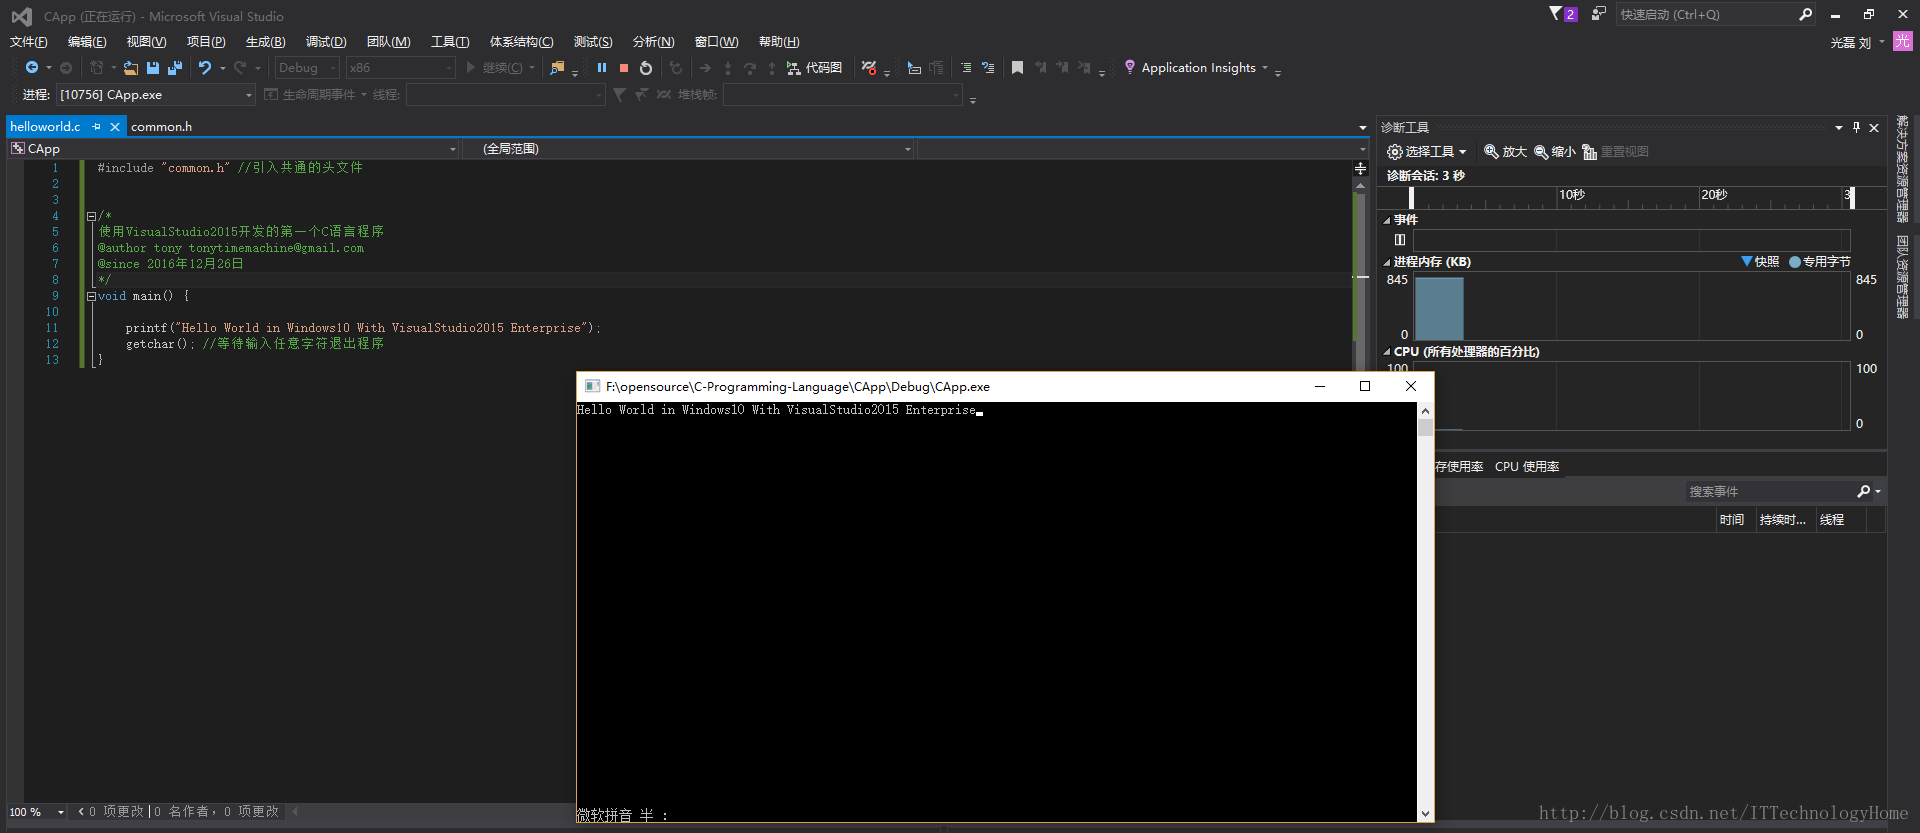Switch to the CPU usage (CPU 使用率) tab
The image size is (1920, 833).
tap(1527, 467)
